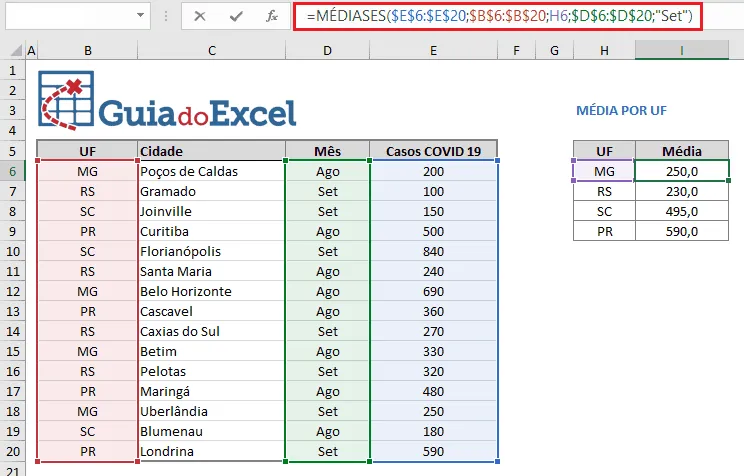The height and width of the screenshot is (476, 744).
Task: Select column E header
Action: pyautogui.click(x=433, y=50)
